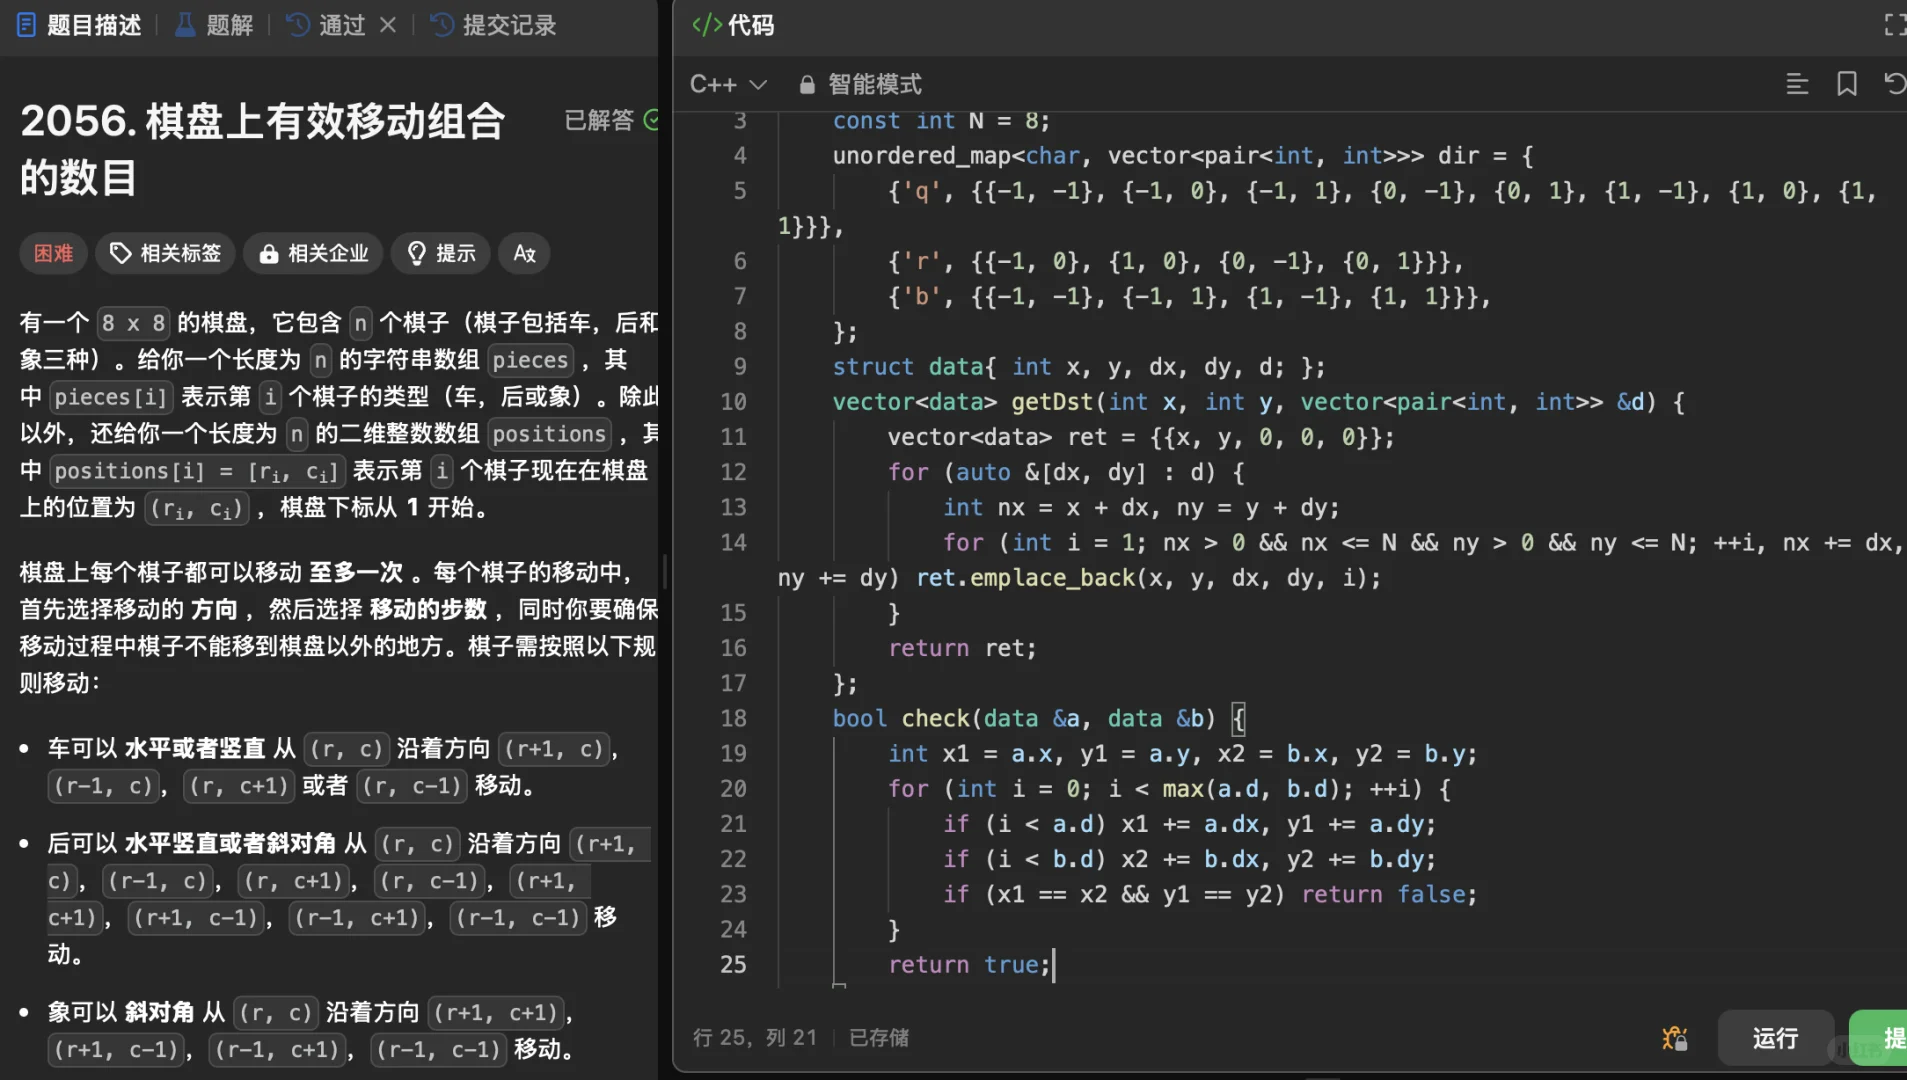1907x1080 pixels.
Task: Click the '8 x 8' inline code
Action: coord(133,323)
